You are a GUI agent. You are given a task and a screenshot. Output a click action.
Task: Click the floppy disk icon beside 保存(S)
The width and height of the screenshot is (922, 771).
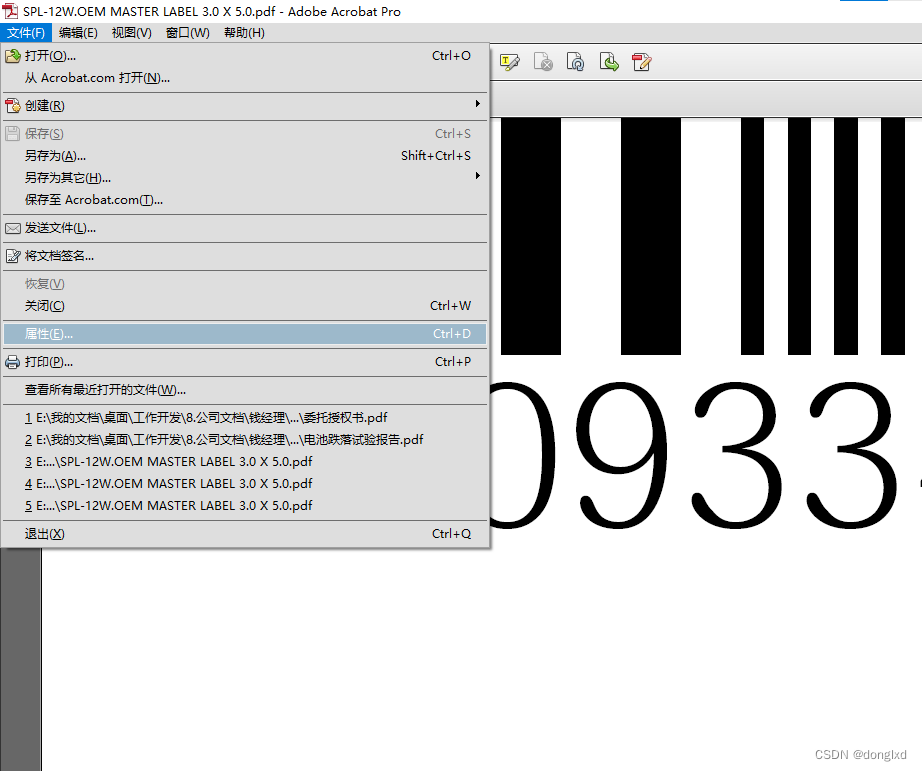pyautogui.click(x=12, y=133)
